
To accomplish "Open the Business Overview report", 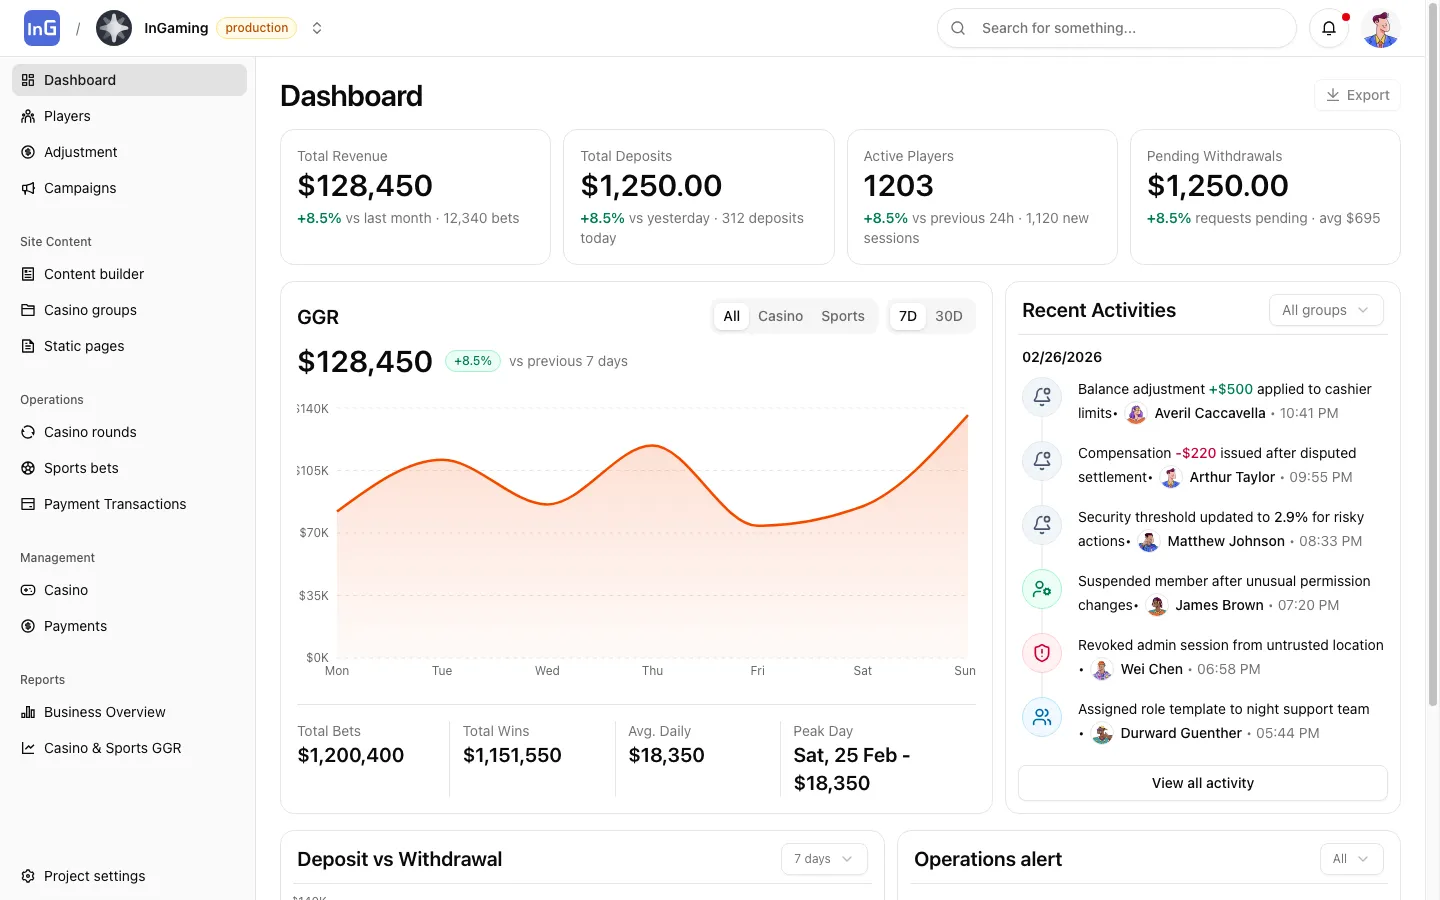I will click(x=104, y=712).
